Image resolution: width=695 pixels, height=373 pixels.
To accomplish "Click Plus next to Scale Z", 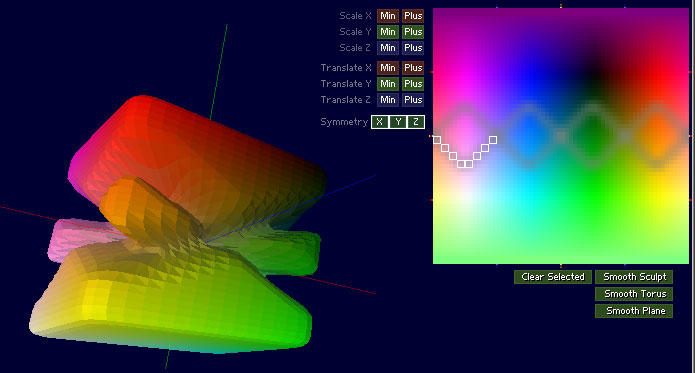I will [x=413, y=48].
